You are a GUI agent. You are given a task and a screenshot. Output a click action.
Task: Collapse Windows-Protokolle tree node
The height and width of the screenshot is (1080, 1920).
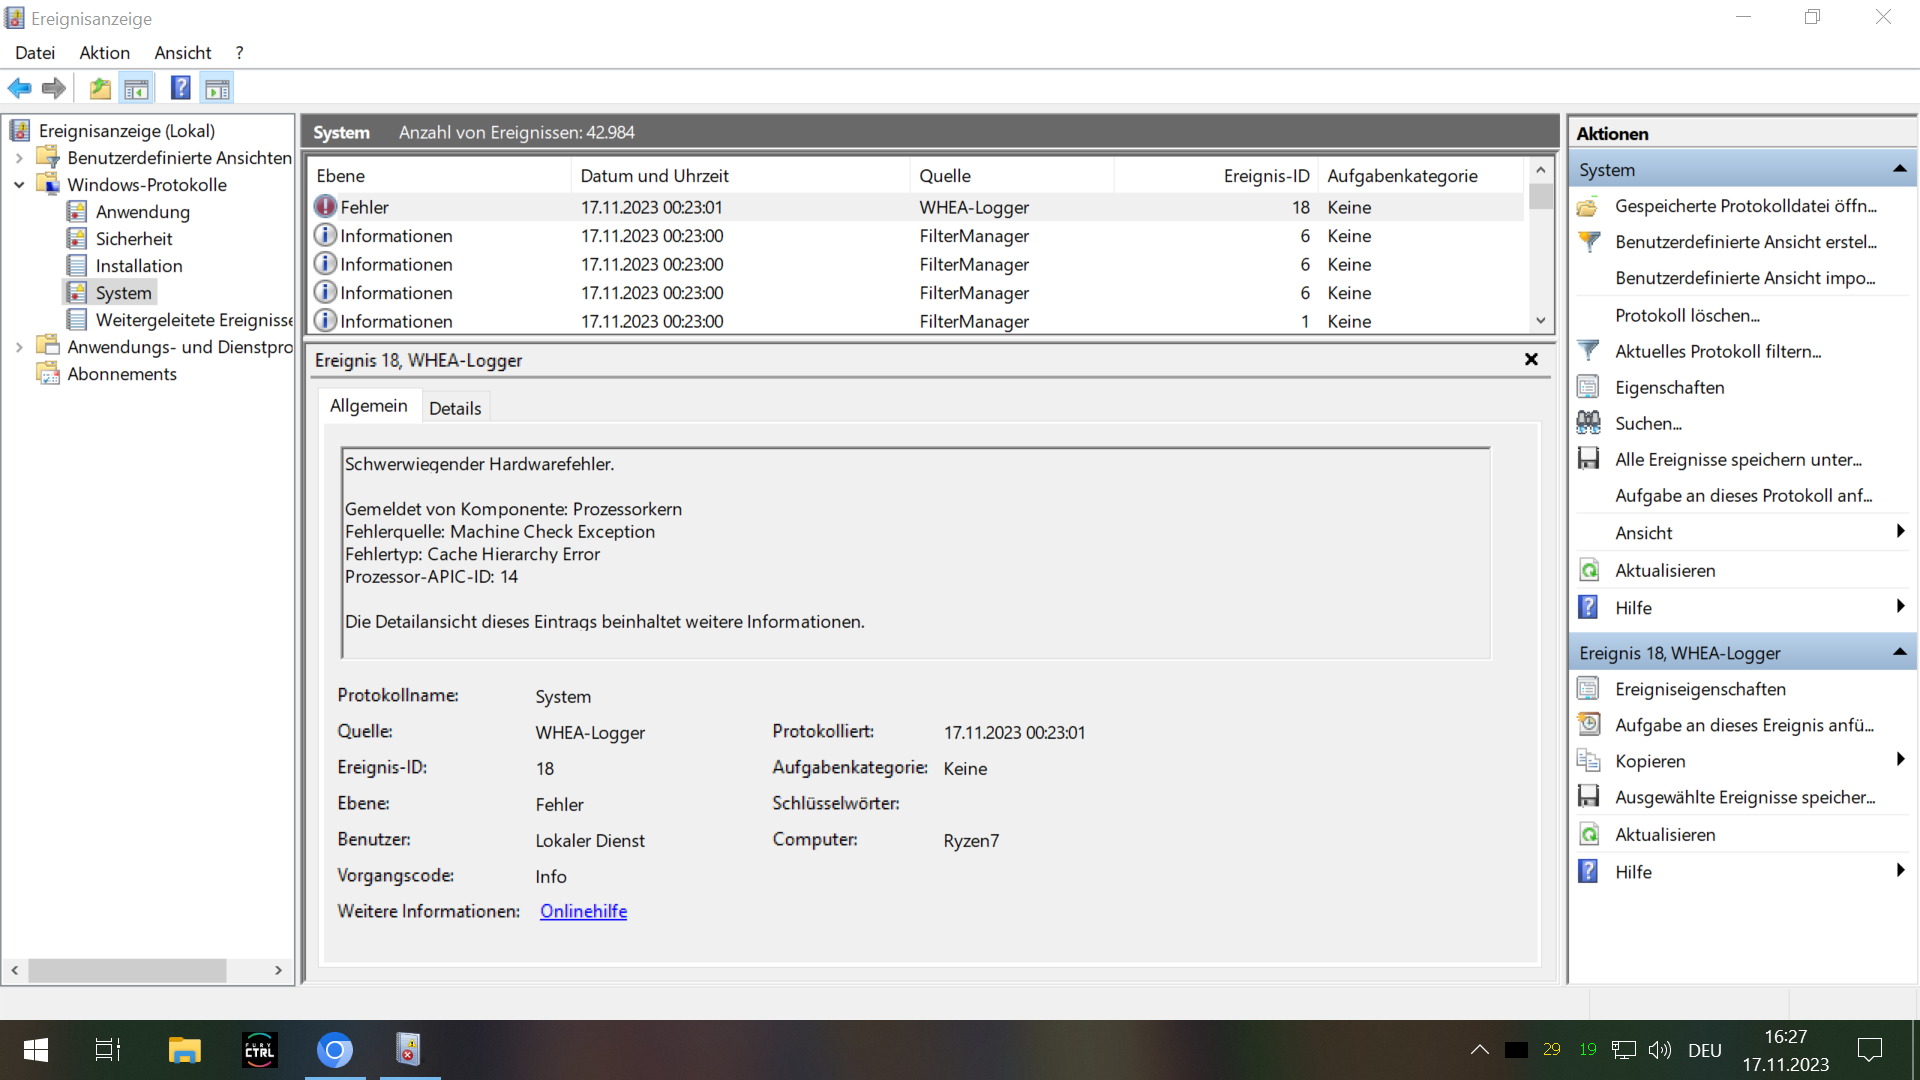19,185
